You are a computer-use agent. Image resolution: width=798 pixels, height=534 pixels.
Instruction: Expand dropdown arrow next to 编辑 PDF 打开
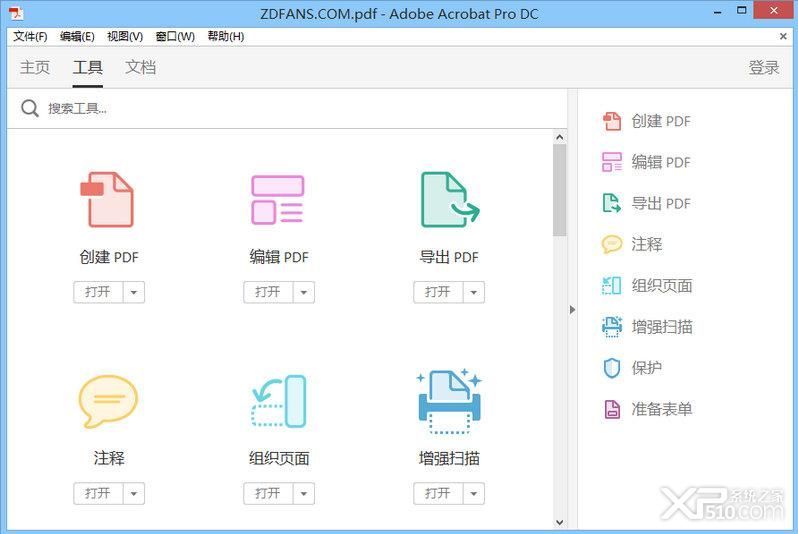click(x=304, y=292)
